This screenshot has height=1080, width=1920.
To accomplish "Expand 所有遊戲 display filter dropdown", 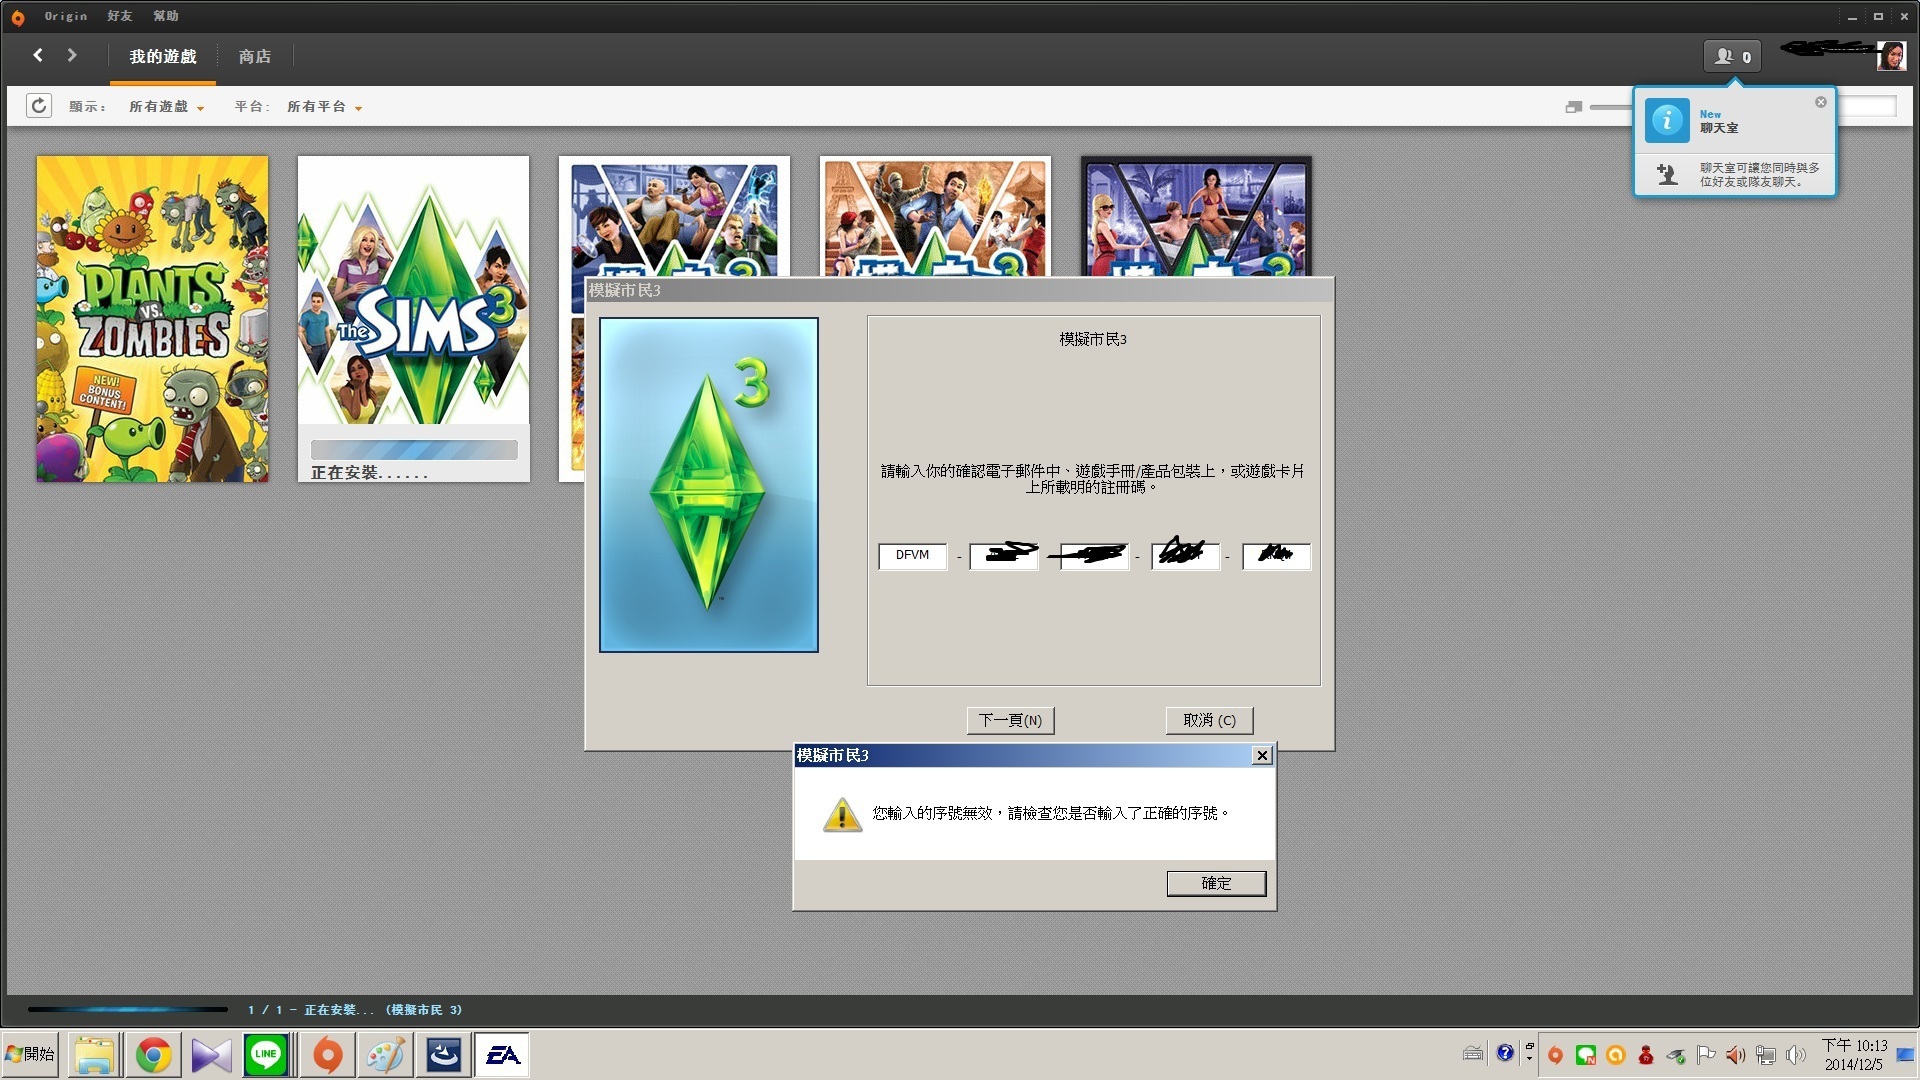I will pyautogui.click(x=166, y=107).
